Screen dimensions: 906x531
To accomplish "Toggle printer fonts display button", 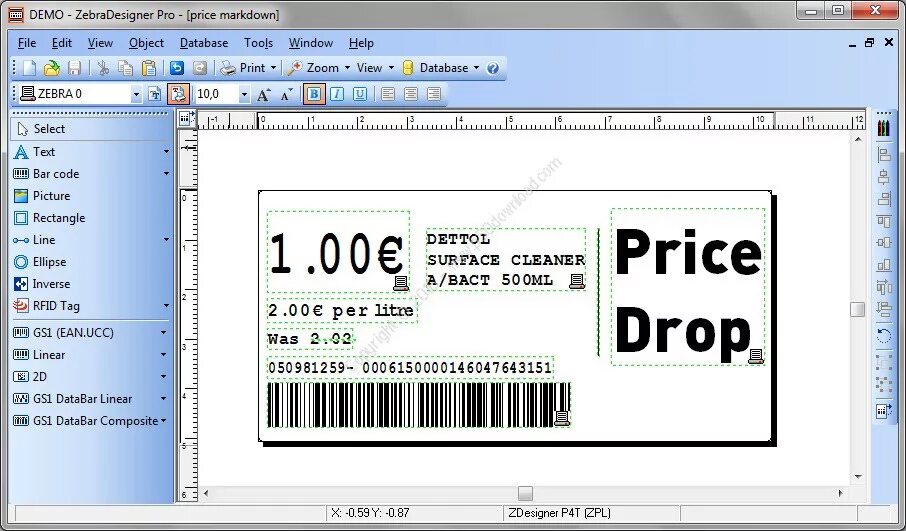I will (178, 94).
